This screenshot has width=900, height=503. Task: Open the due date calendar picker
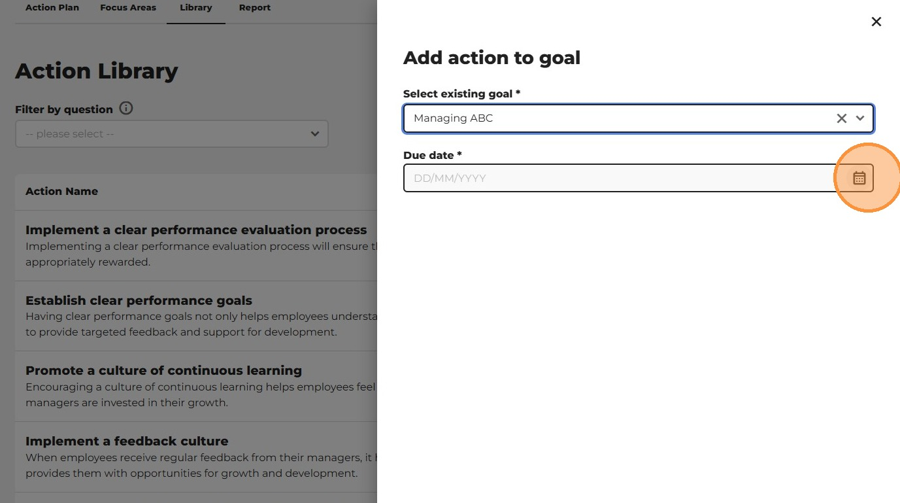click(859, 178)
